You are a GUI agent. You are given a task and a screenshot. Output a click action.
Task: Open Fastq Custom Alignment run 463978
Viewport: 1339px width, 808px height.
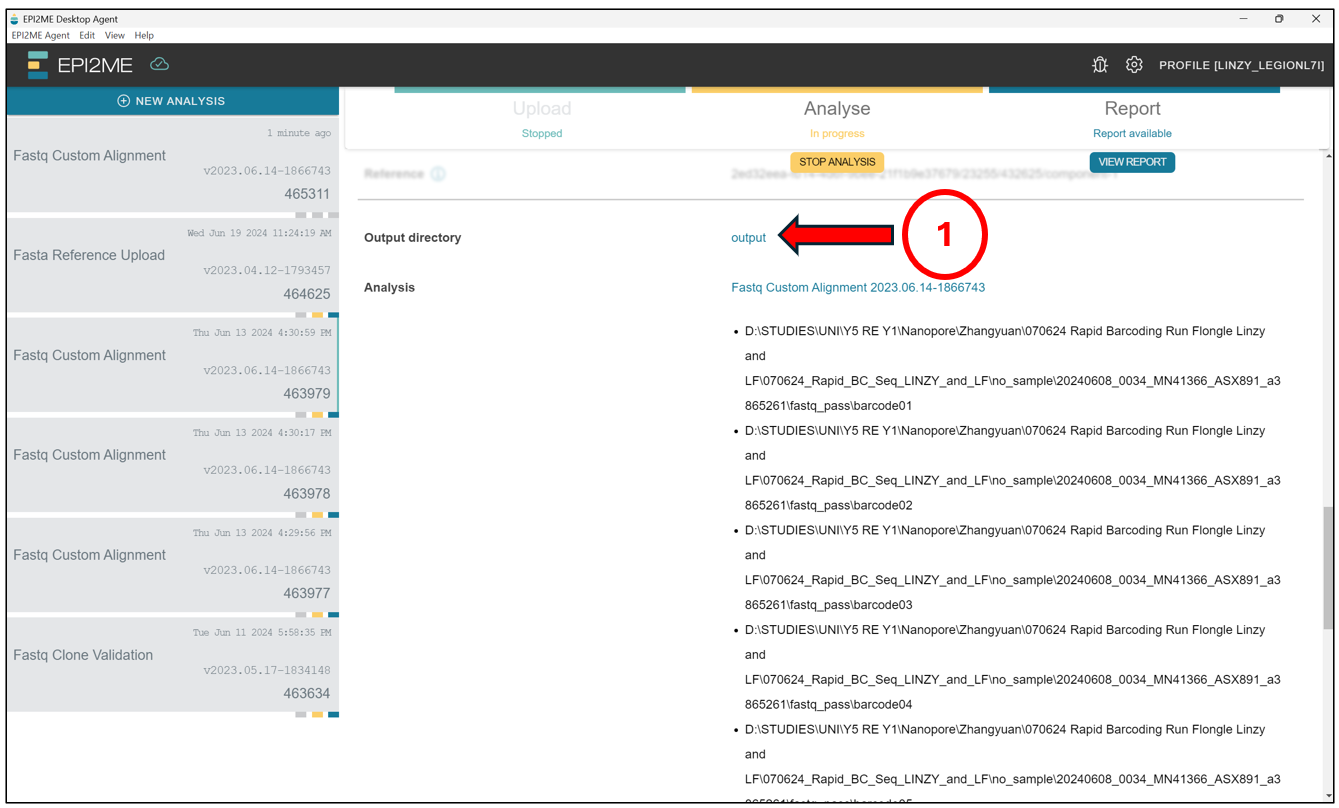coord(172,464)
